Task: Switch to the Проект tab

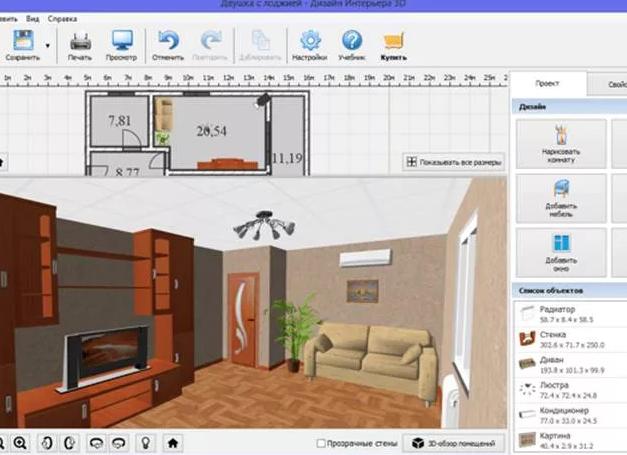Action: (547, 86)
